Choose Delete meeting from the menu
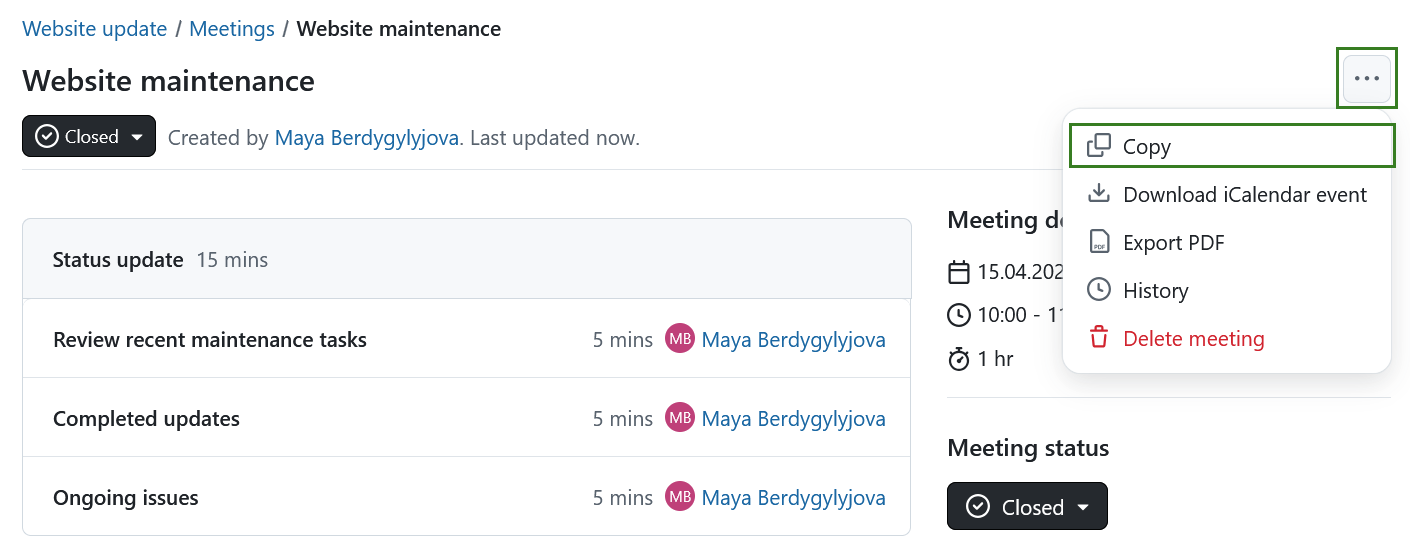The image size is (1410, 541). click(x=1193, y=339)
